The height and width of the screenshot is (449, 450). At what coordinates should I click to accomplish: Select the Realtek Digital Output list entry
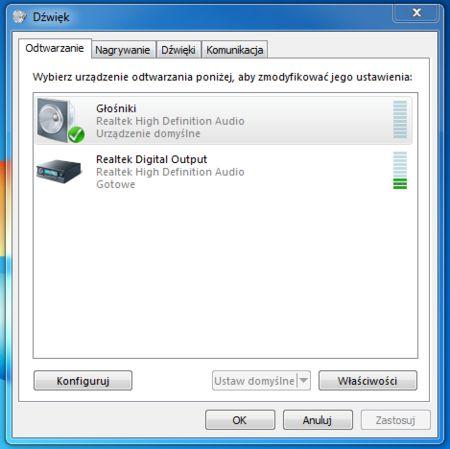pos(223,171)
